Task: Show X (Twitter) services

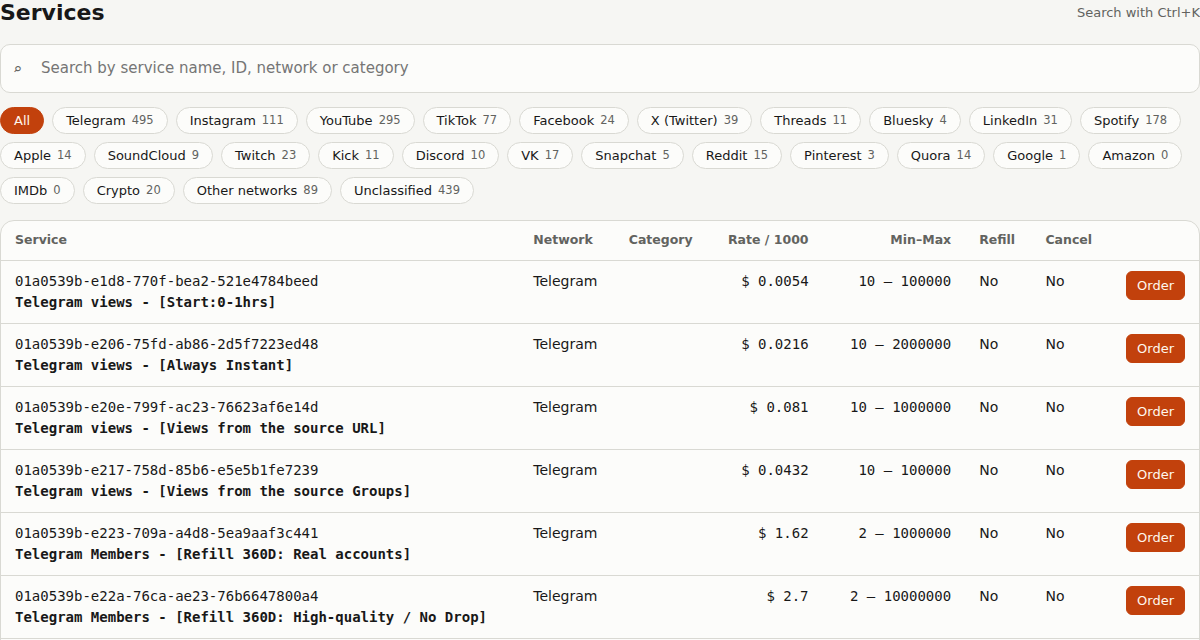Action: pyautogui.click(x=695, y=121)
